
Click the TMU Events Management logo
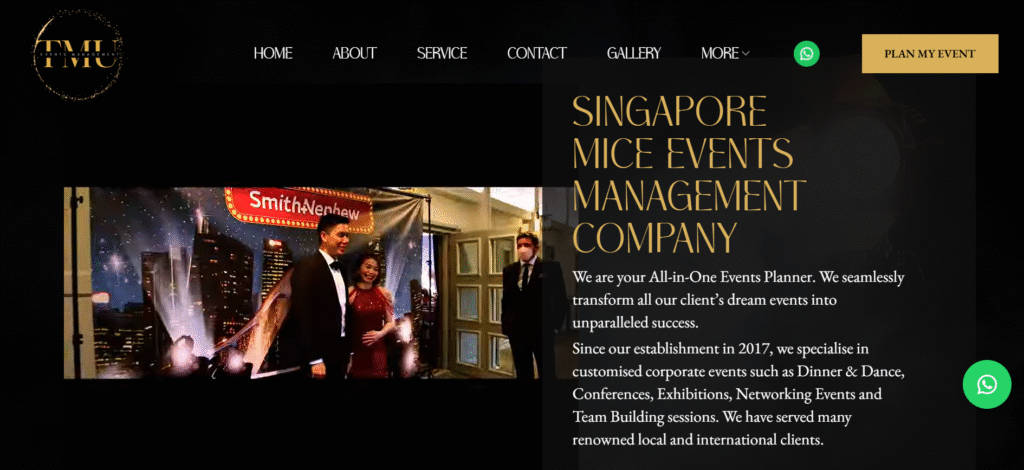click(x=77, y=54)
